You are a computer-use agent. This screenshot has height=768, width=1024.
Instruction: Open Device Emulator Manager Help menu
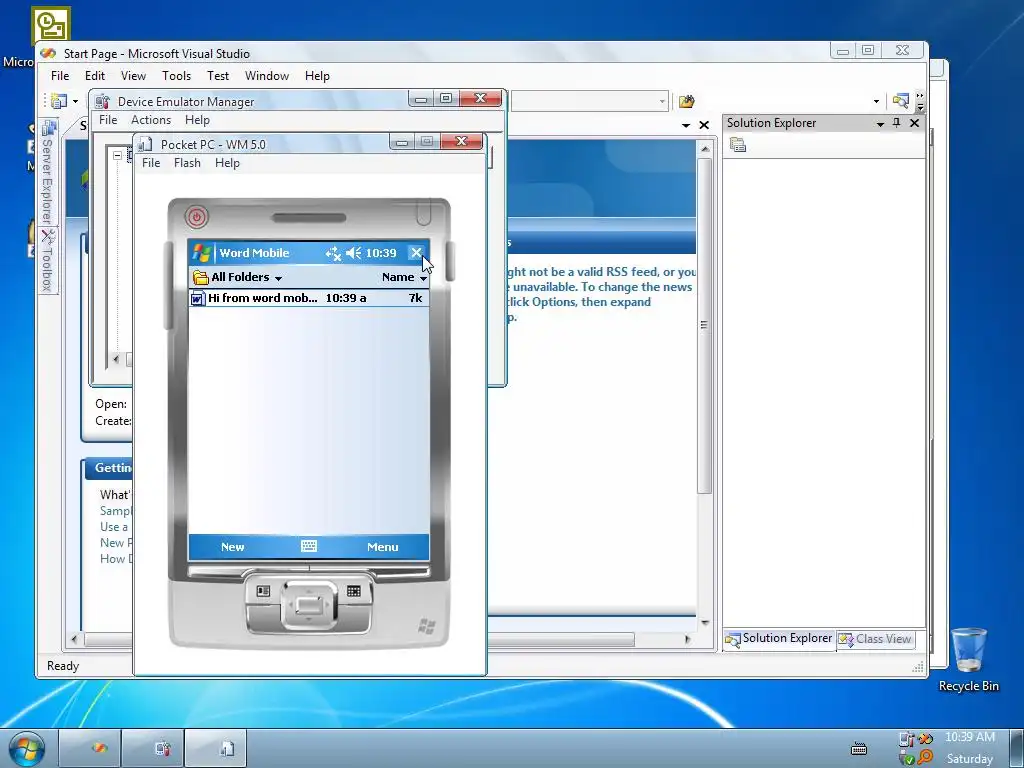[x=197, y=120]
